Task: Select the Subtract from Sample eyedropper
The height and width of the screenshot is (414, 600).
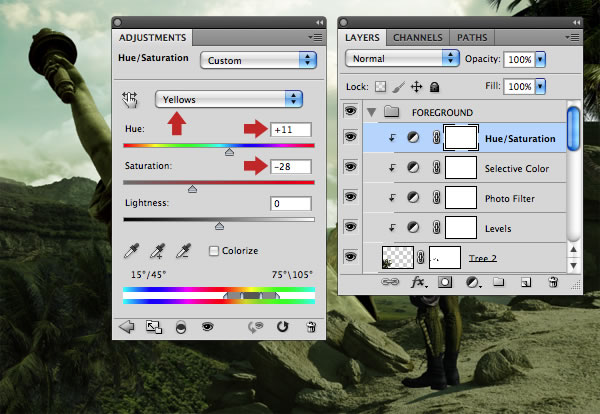Action: point(183,251)
